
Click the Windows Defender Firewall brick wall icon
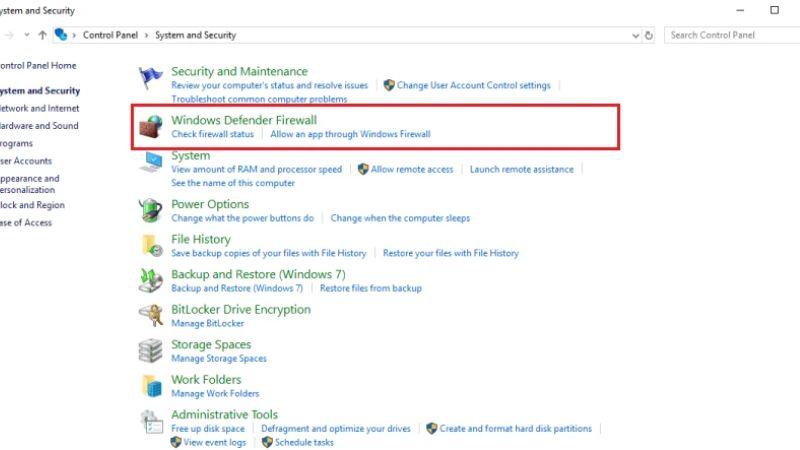tap(152, 127)
